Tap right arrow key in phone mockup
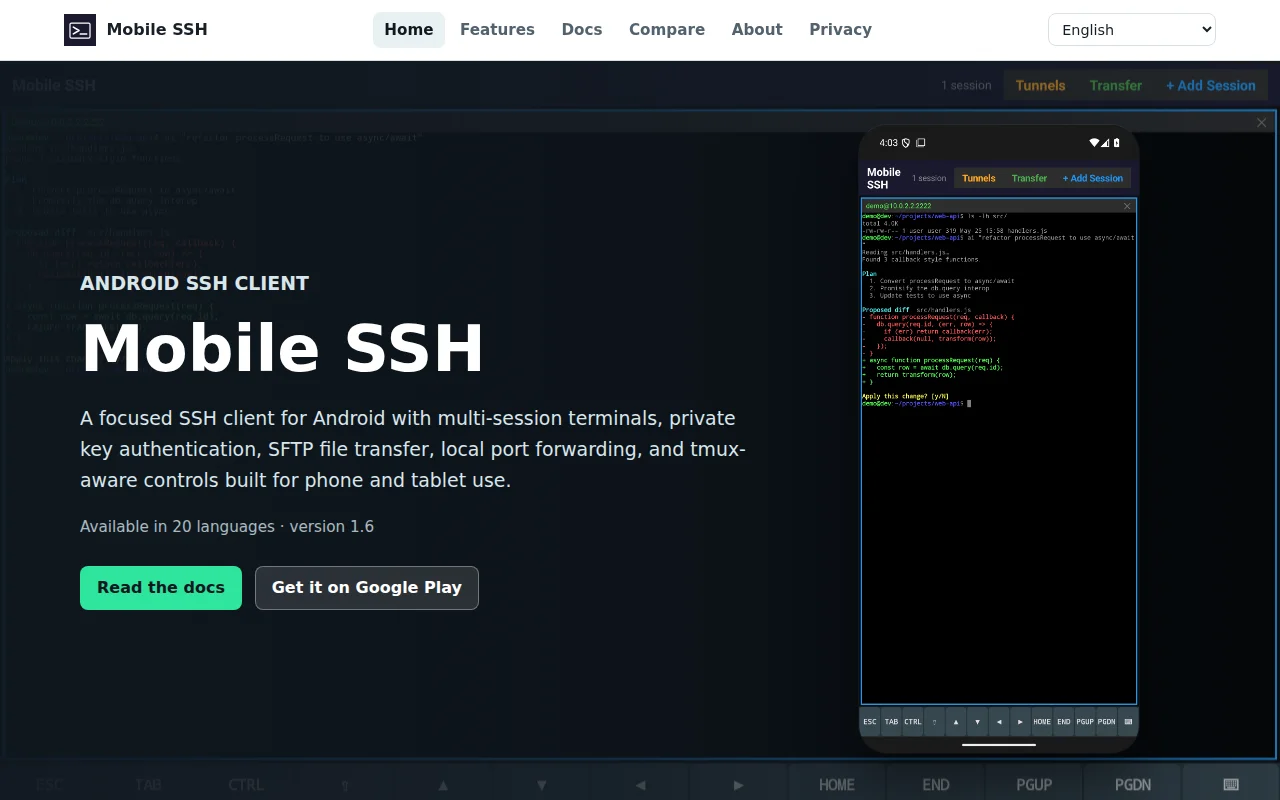Viewport: 1280px width, 800px height. tap(1020, 722)
